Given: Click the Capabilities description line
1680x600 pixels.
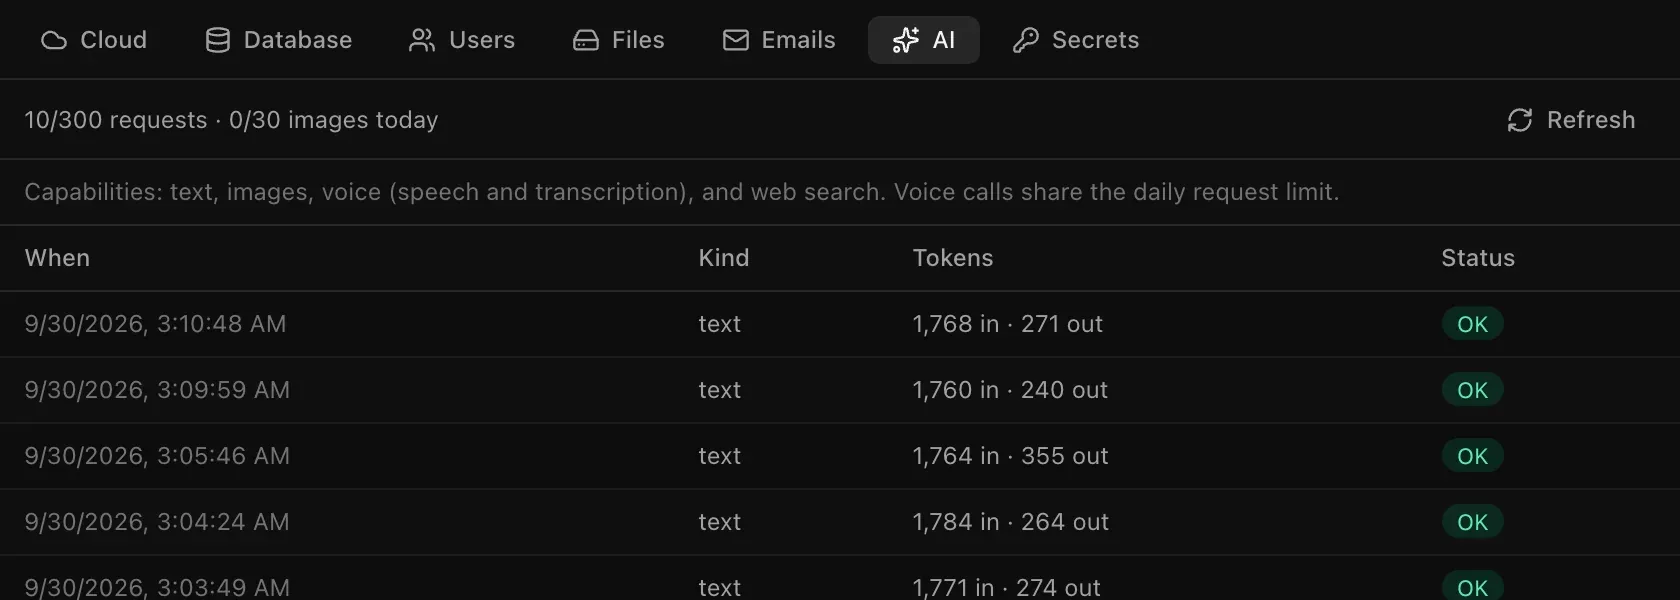Looking at the screenshot, I should click(x=681, y=192).
